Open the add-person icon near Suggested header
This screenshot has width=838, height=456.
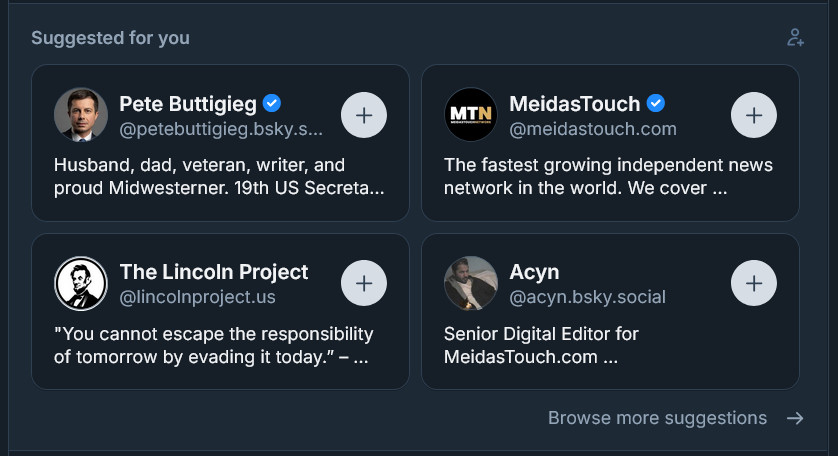795,37
